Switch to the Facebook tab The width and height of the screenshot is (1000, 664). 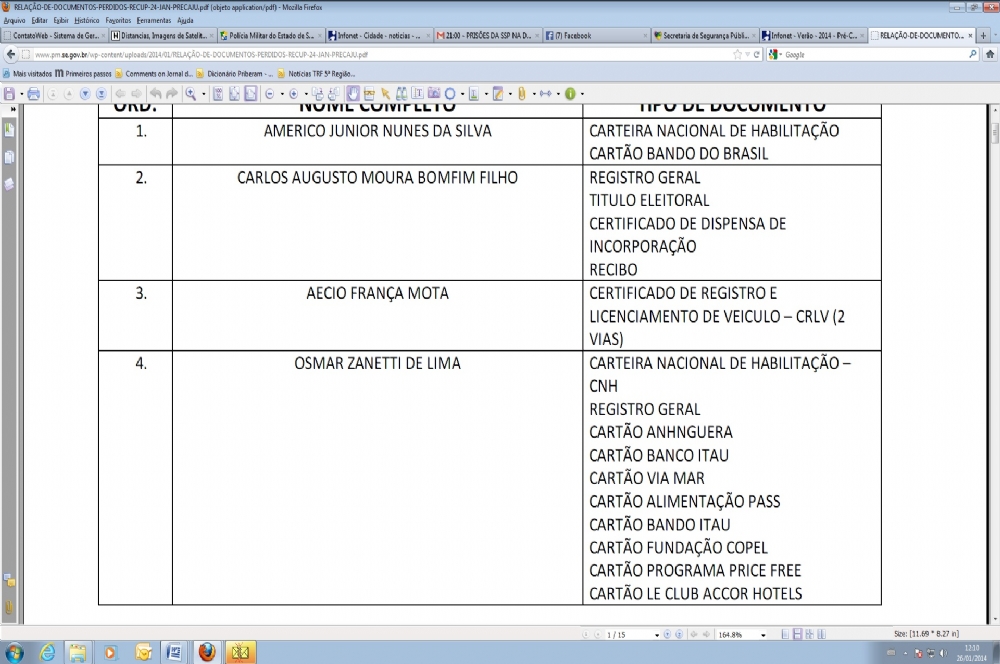pos(574,35)
